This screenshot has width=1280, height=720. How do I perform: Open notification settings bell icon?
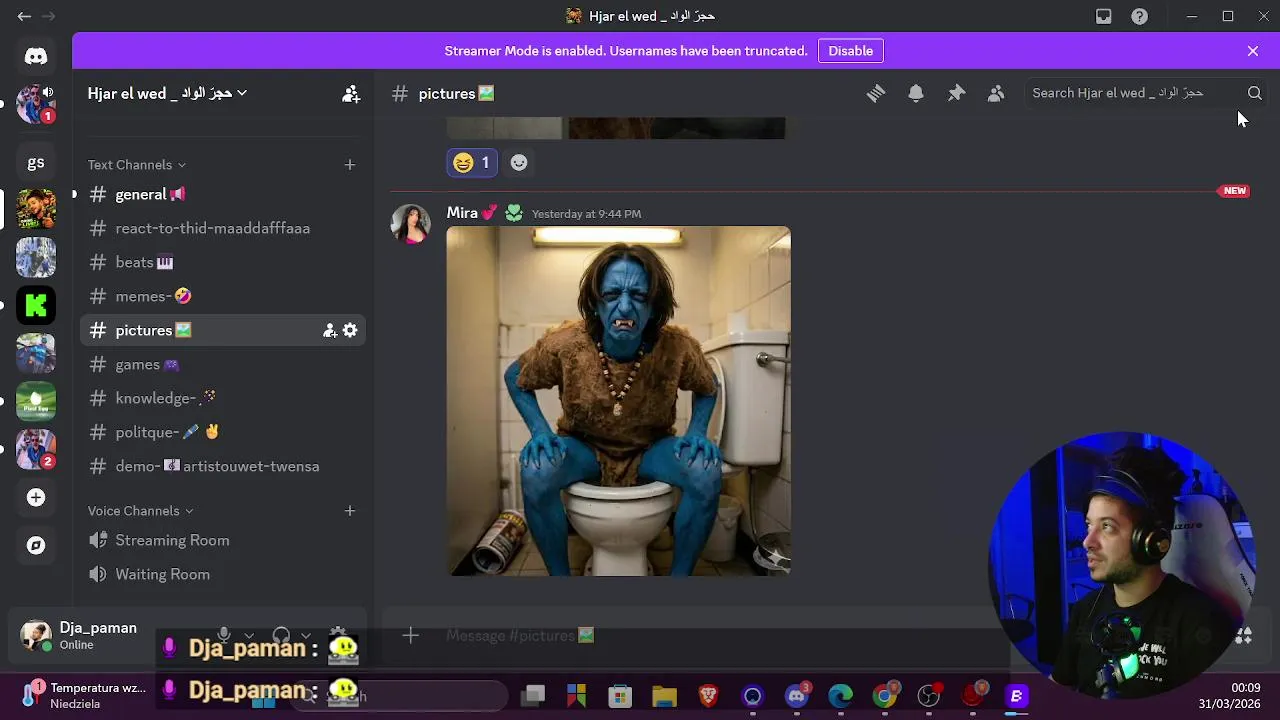(x=916, y=93)
